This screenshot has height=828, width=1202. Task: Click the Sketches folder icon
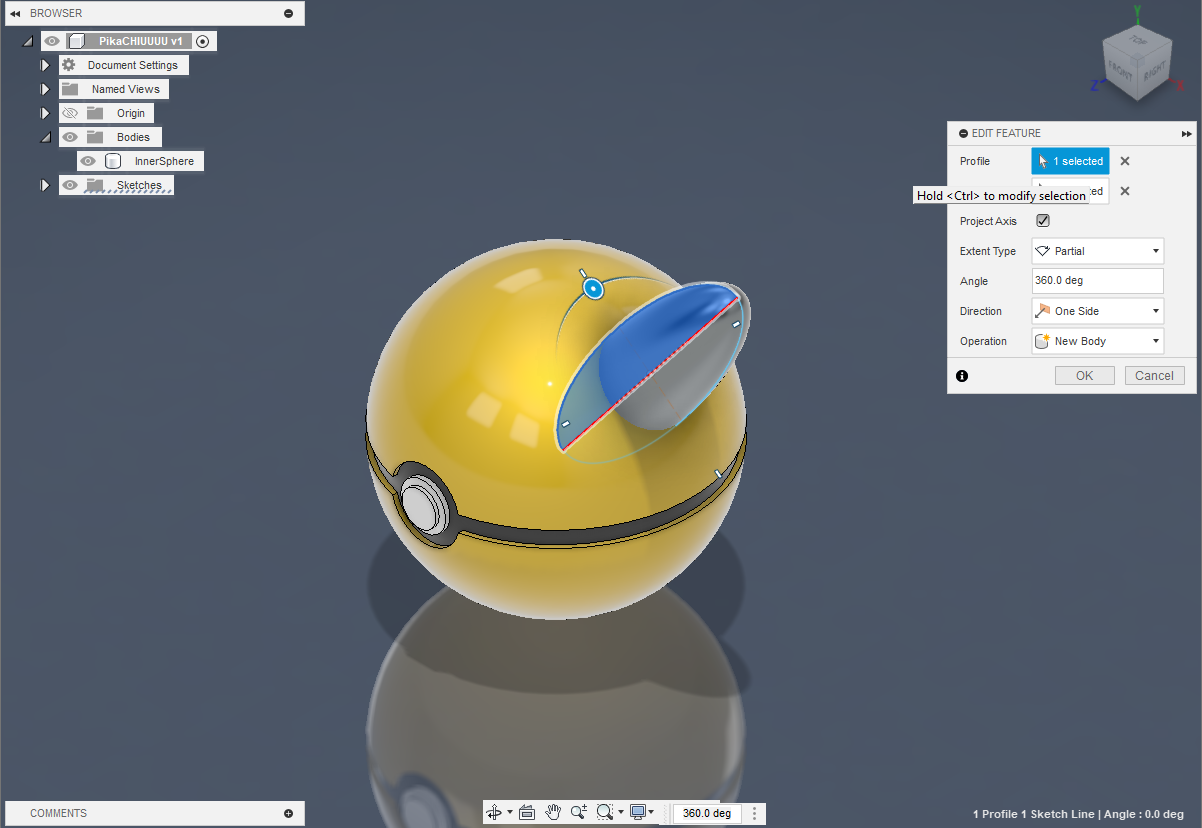[95, 185]
